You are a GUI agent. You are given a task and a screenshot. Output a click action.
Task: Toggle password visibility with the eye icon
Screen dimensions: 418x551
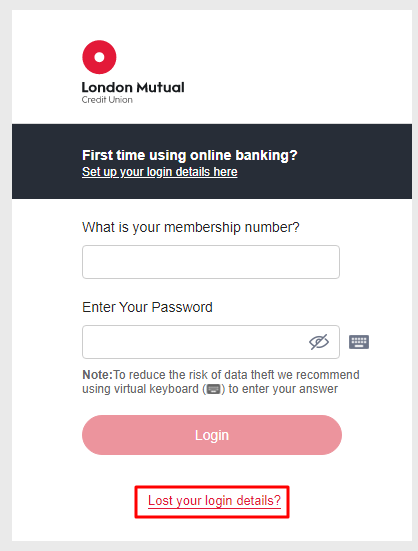(319, 342)
